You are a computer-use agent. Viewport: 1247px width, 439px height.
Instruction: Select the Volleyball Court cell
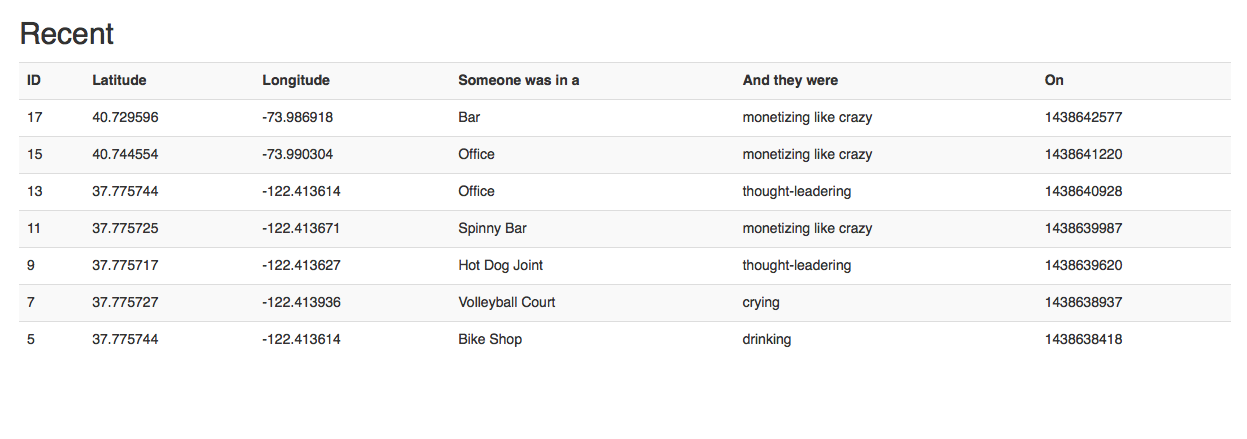(507, 302)
